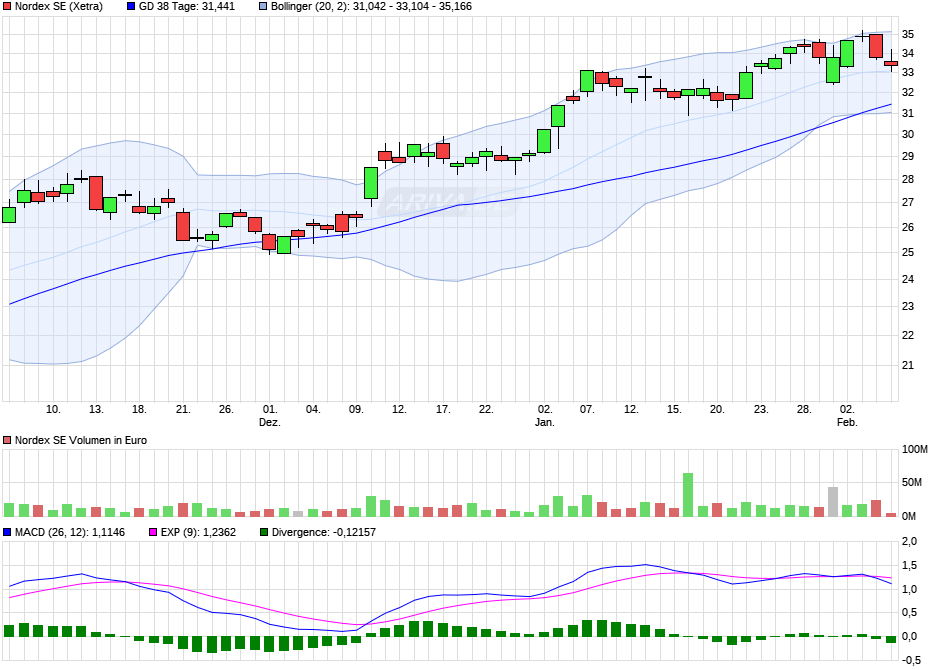
Task: Click the "Divergence: -0,12157" label
Action: coord(324,532)
